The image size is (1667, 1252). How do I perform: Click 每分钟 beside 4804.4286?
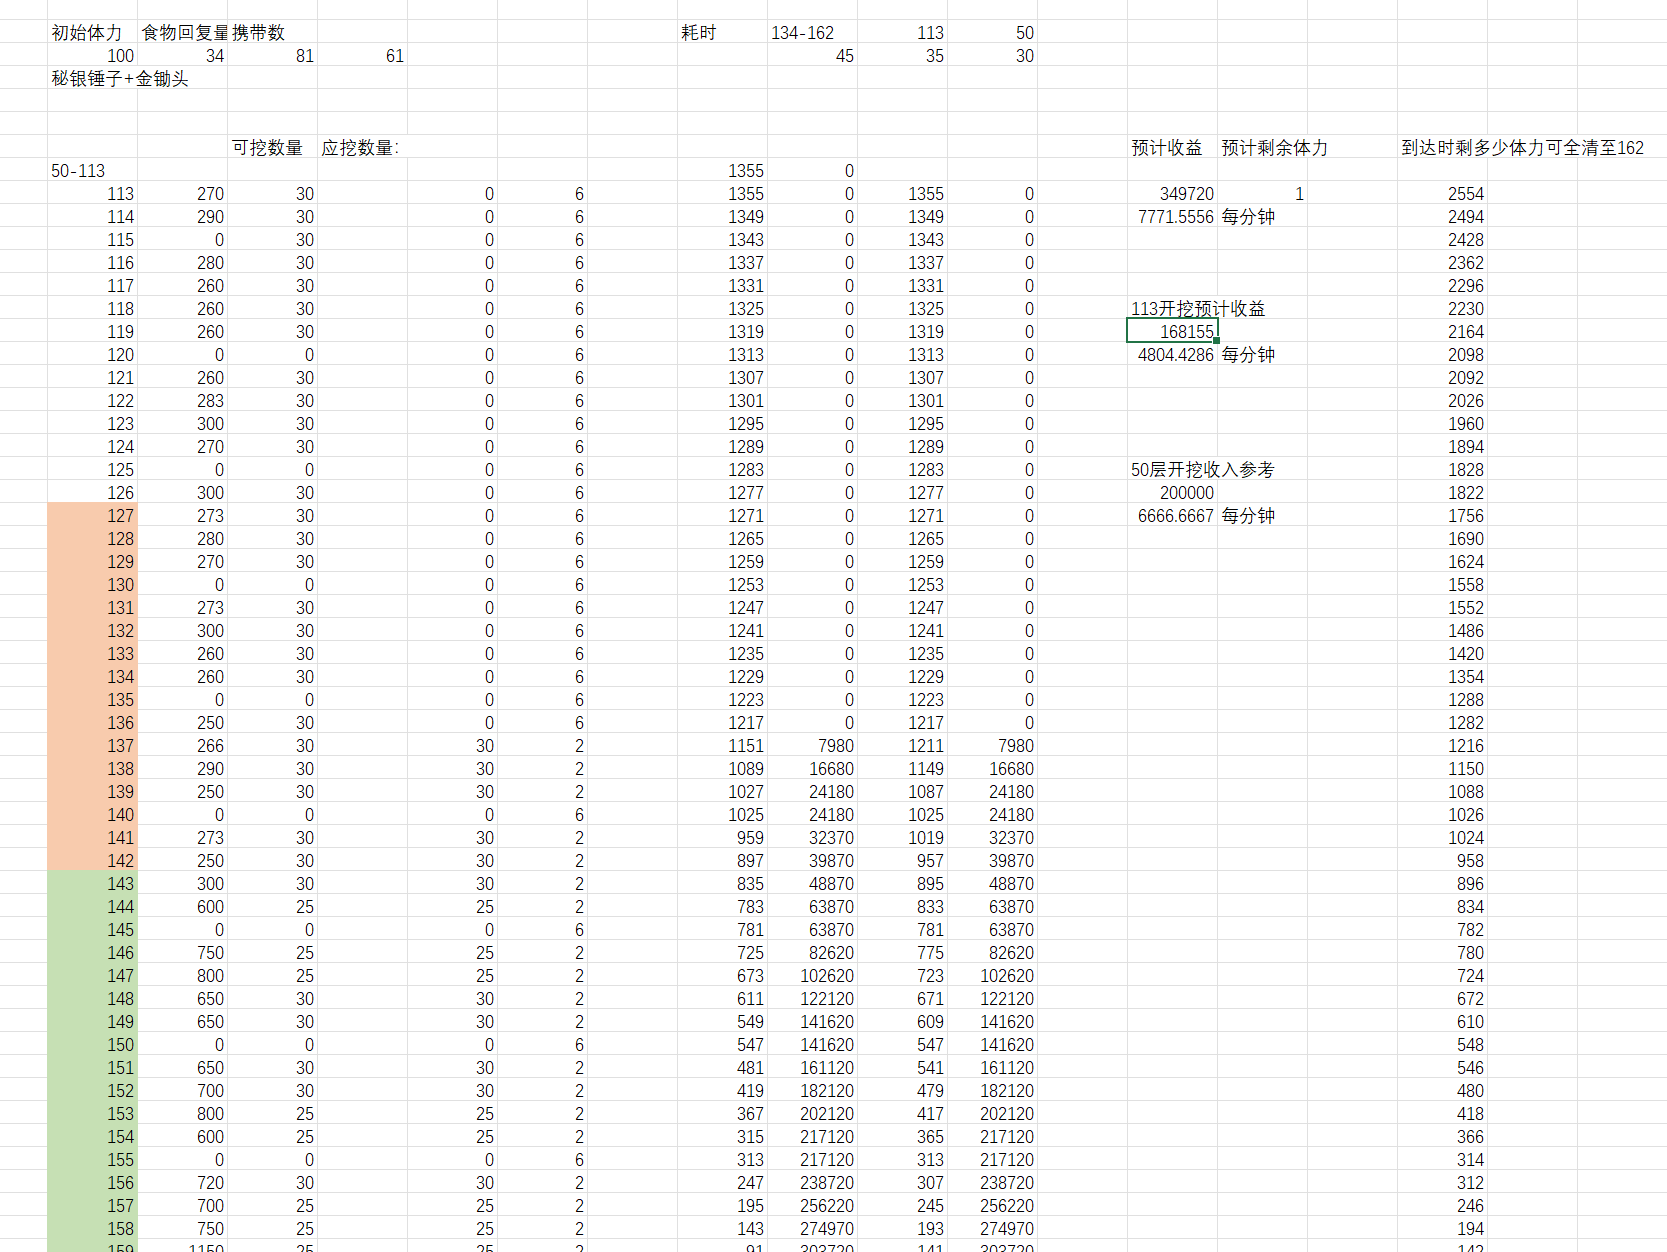point(1248,354)
